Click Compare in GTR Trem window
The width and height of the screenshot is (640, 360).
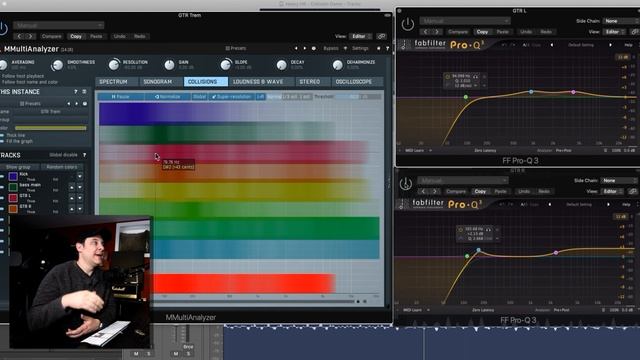click(51, 36)
